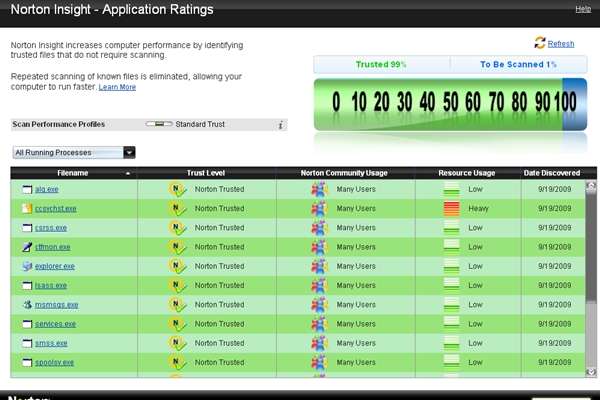Click the Many Users icon for smss.exe

[319, 343]
